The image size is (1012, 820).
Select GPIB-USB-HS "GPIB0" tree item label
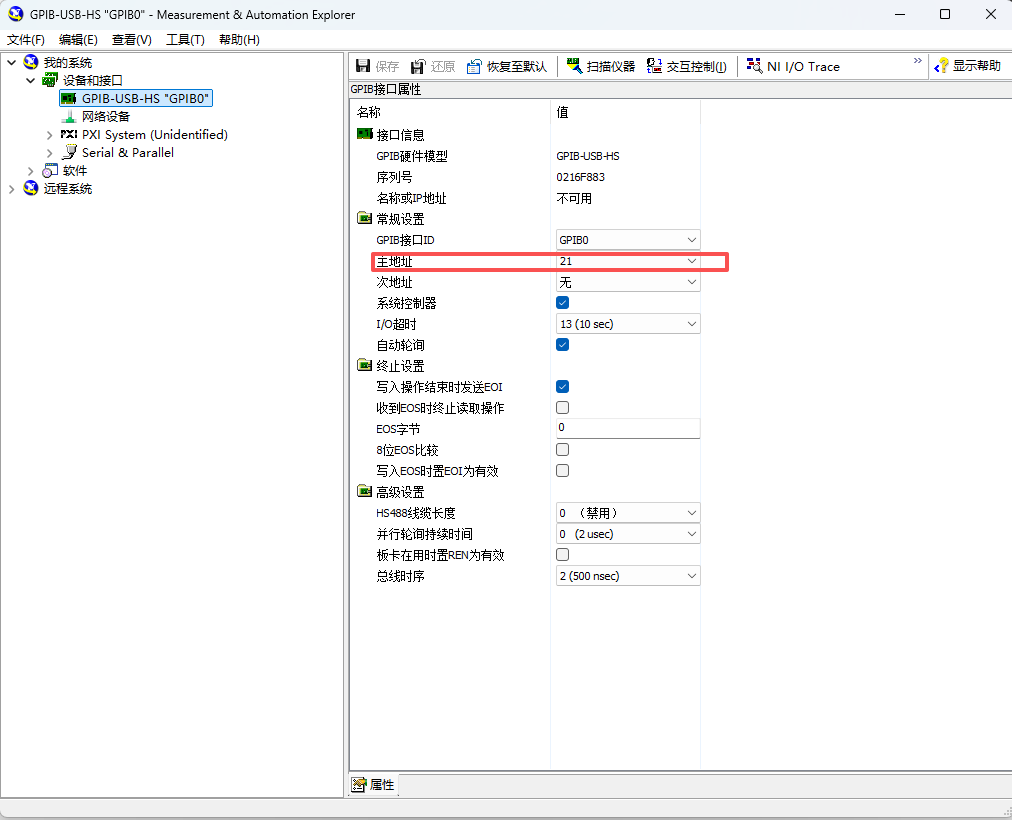(x=145, y=98)
